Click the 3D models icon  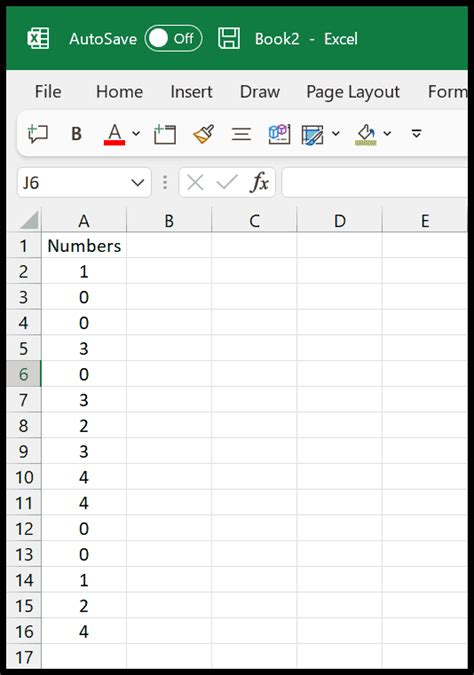(279, 134)
